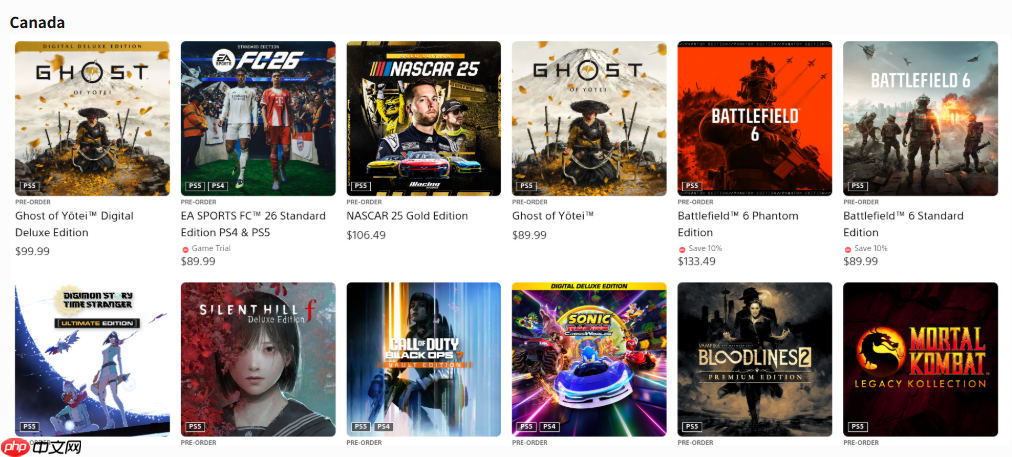
Task: Click the php 中文网 watermark logo
Action: 41,447
